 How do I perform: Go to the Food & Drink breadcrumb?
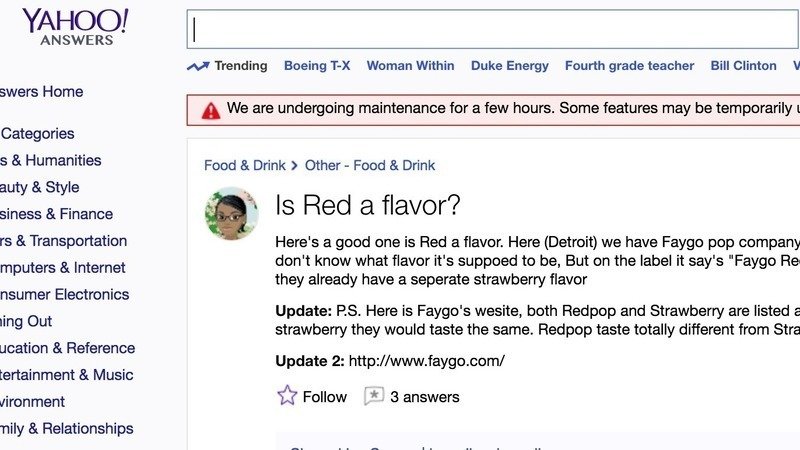point(245,165)
